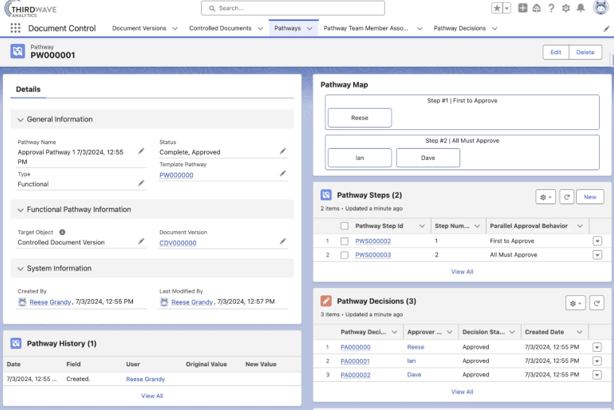614x410 pixels.
Task: Open the Salesforce Help question mark
Action: 551,8
